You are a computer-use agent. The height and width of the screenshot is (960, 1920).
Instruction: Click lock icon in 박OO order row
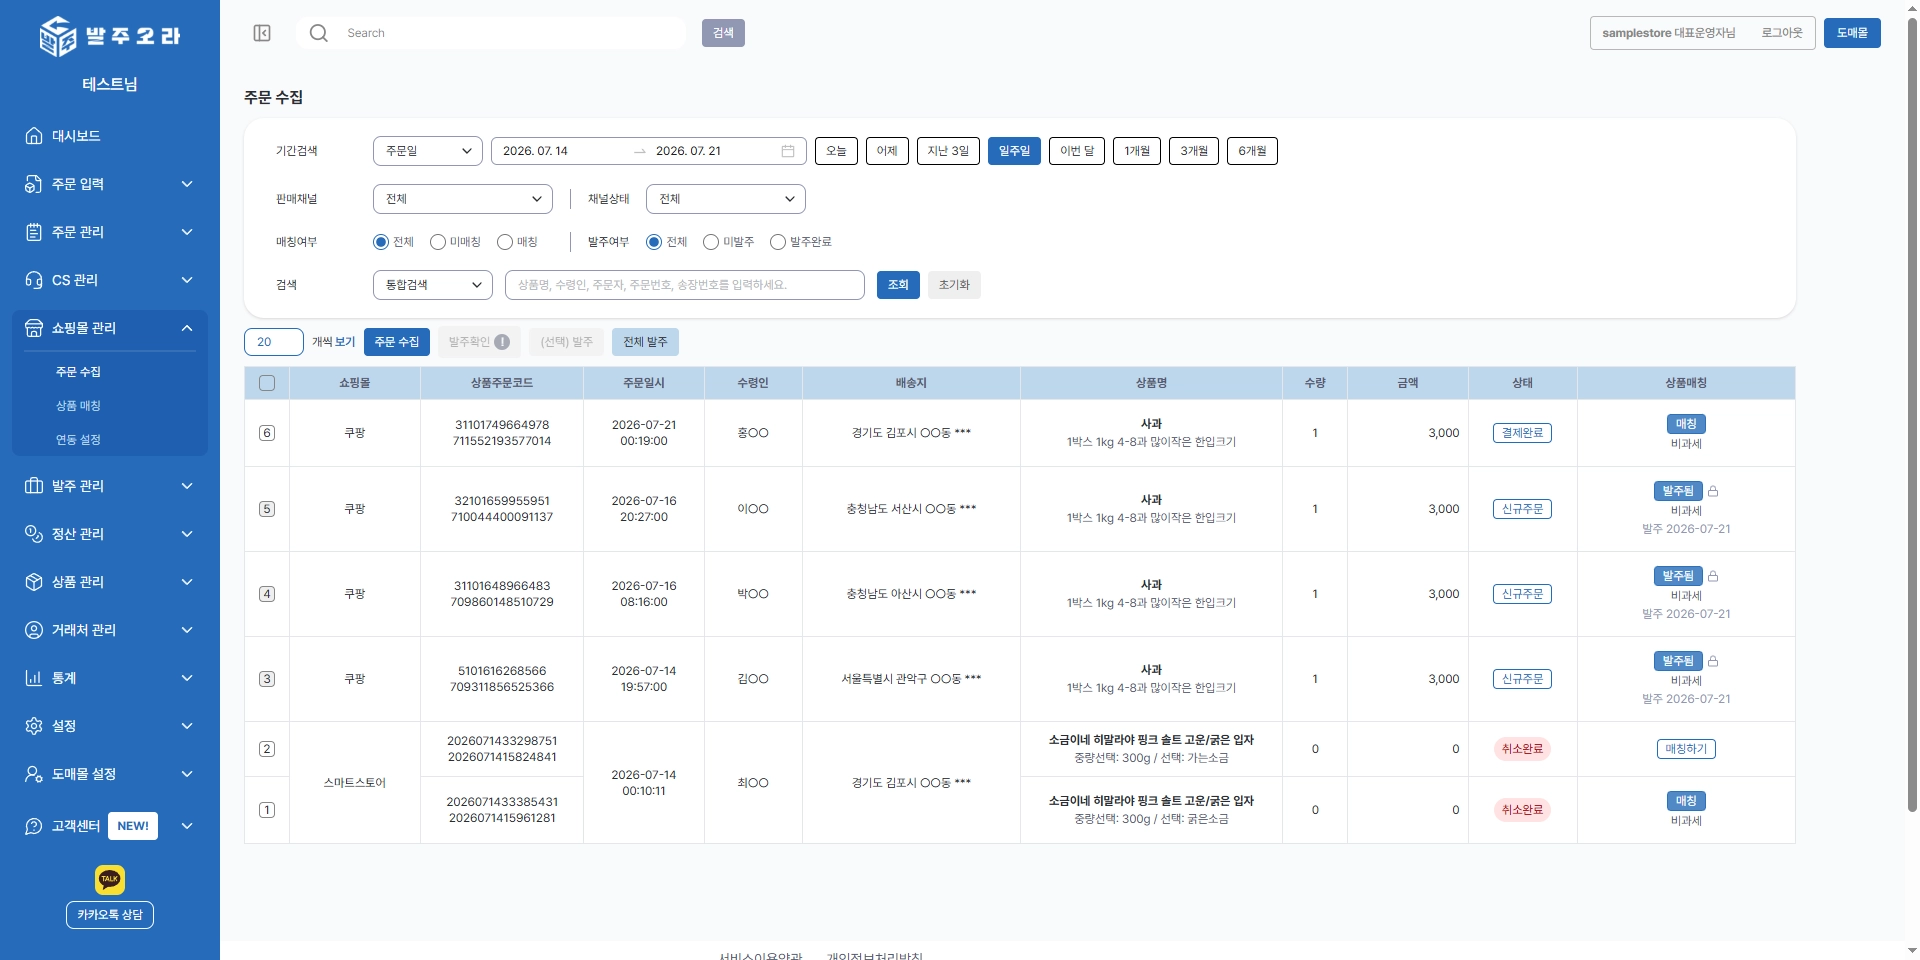(x=1713, y=576)
